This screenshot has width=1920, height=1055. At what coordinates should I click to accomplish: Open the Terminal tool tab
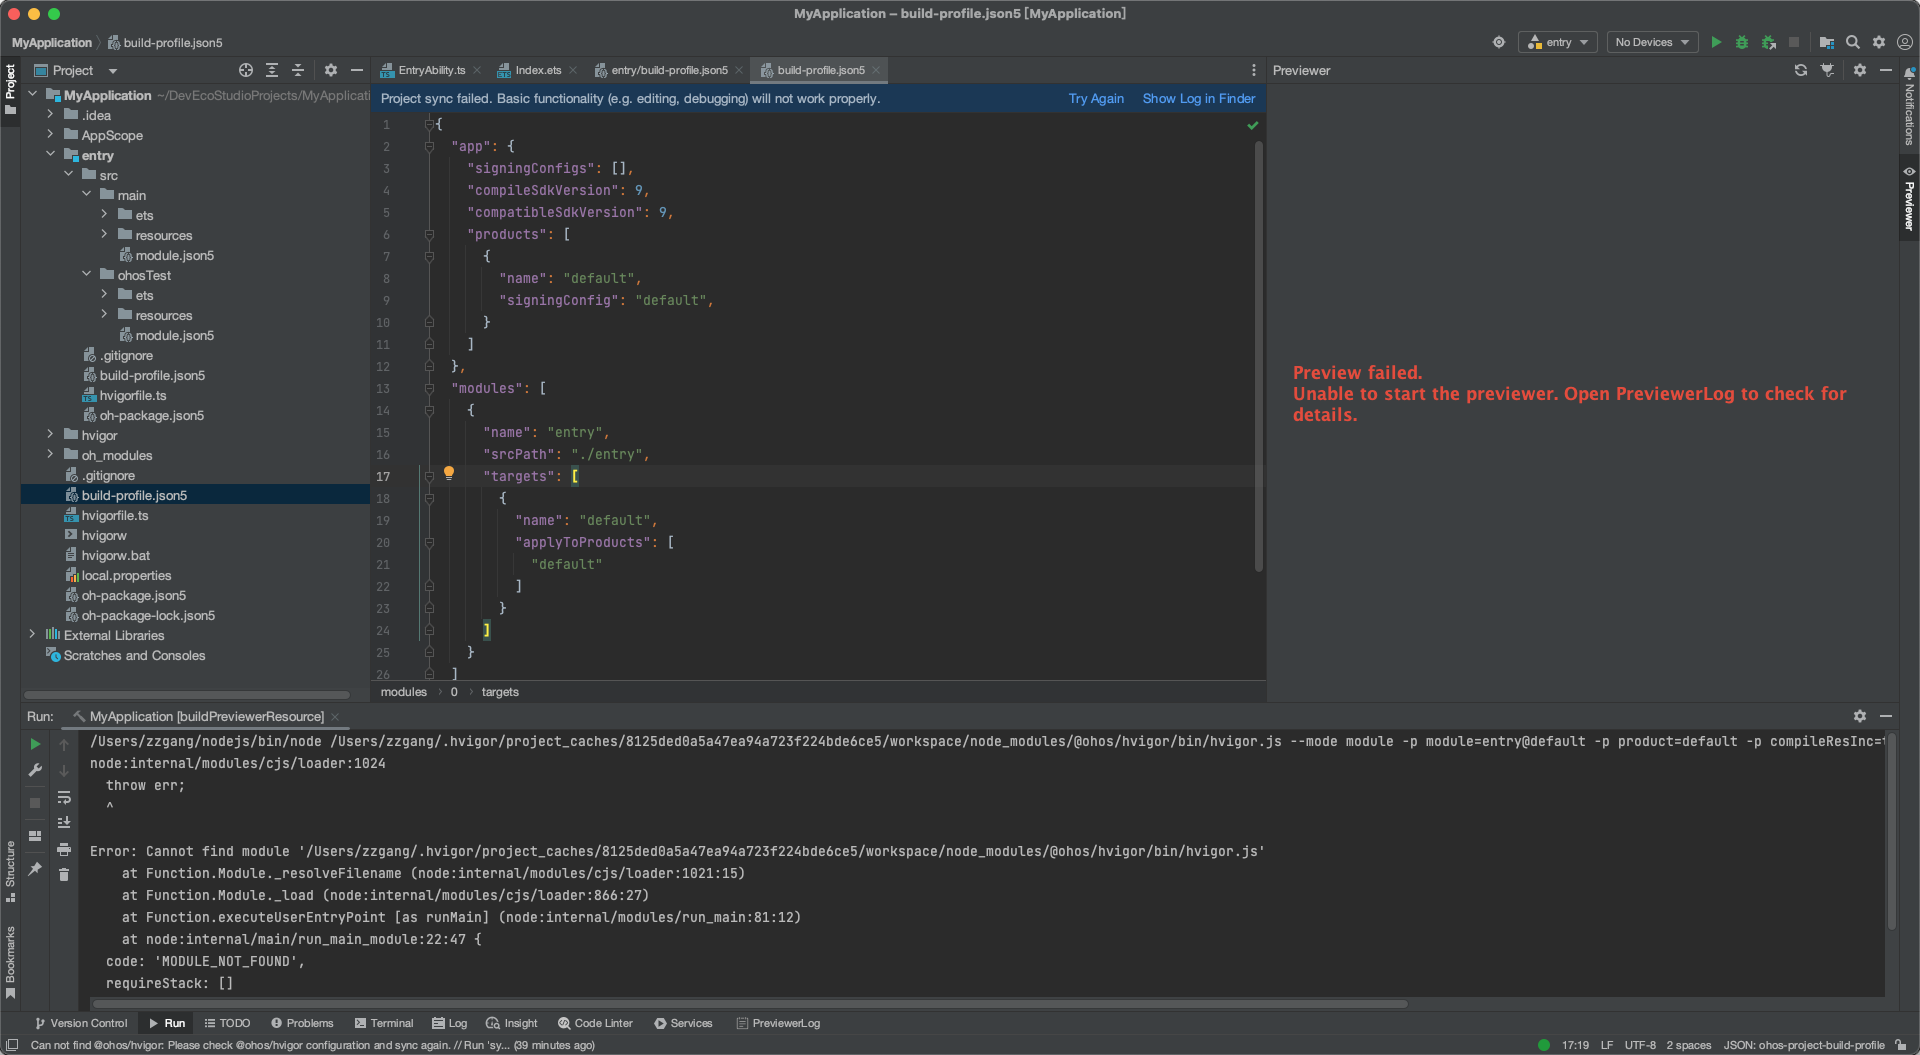coord(384,1023)
